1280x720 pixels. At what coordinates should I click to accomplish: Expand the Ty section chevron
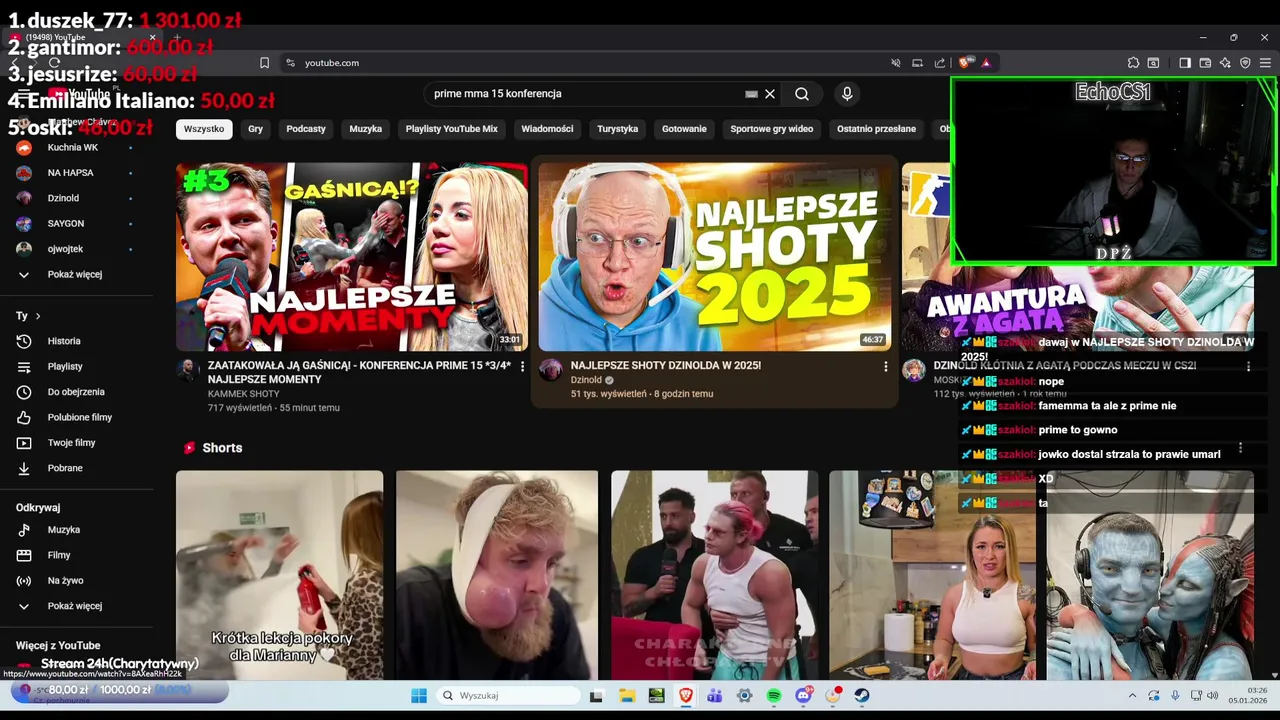coord(38,316)
